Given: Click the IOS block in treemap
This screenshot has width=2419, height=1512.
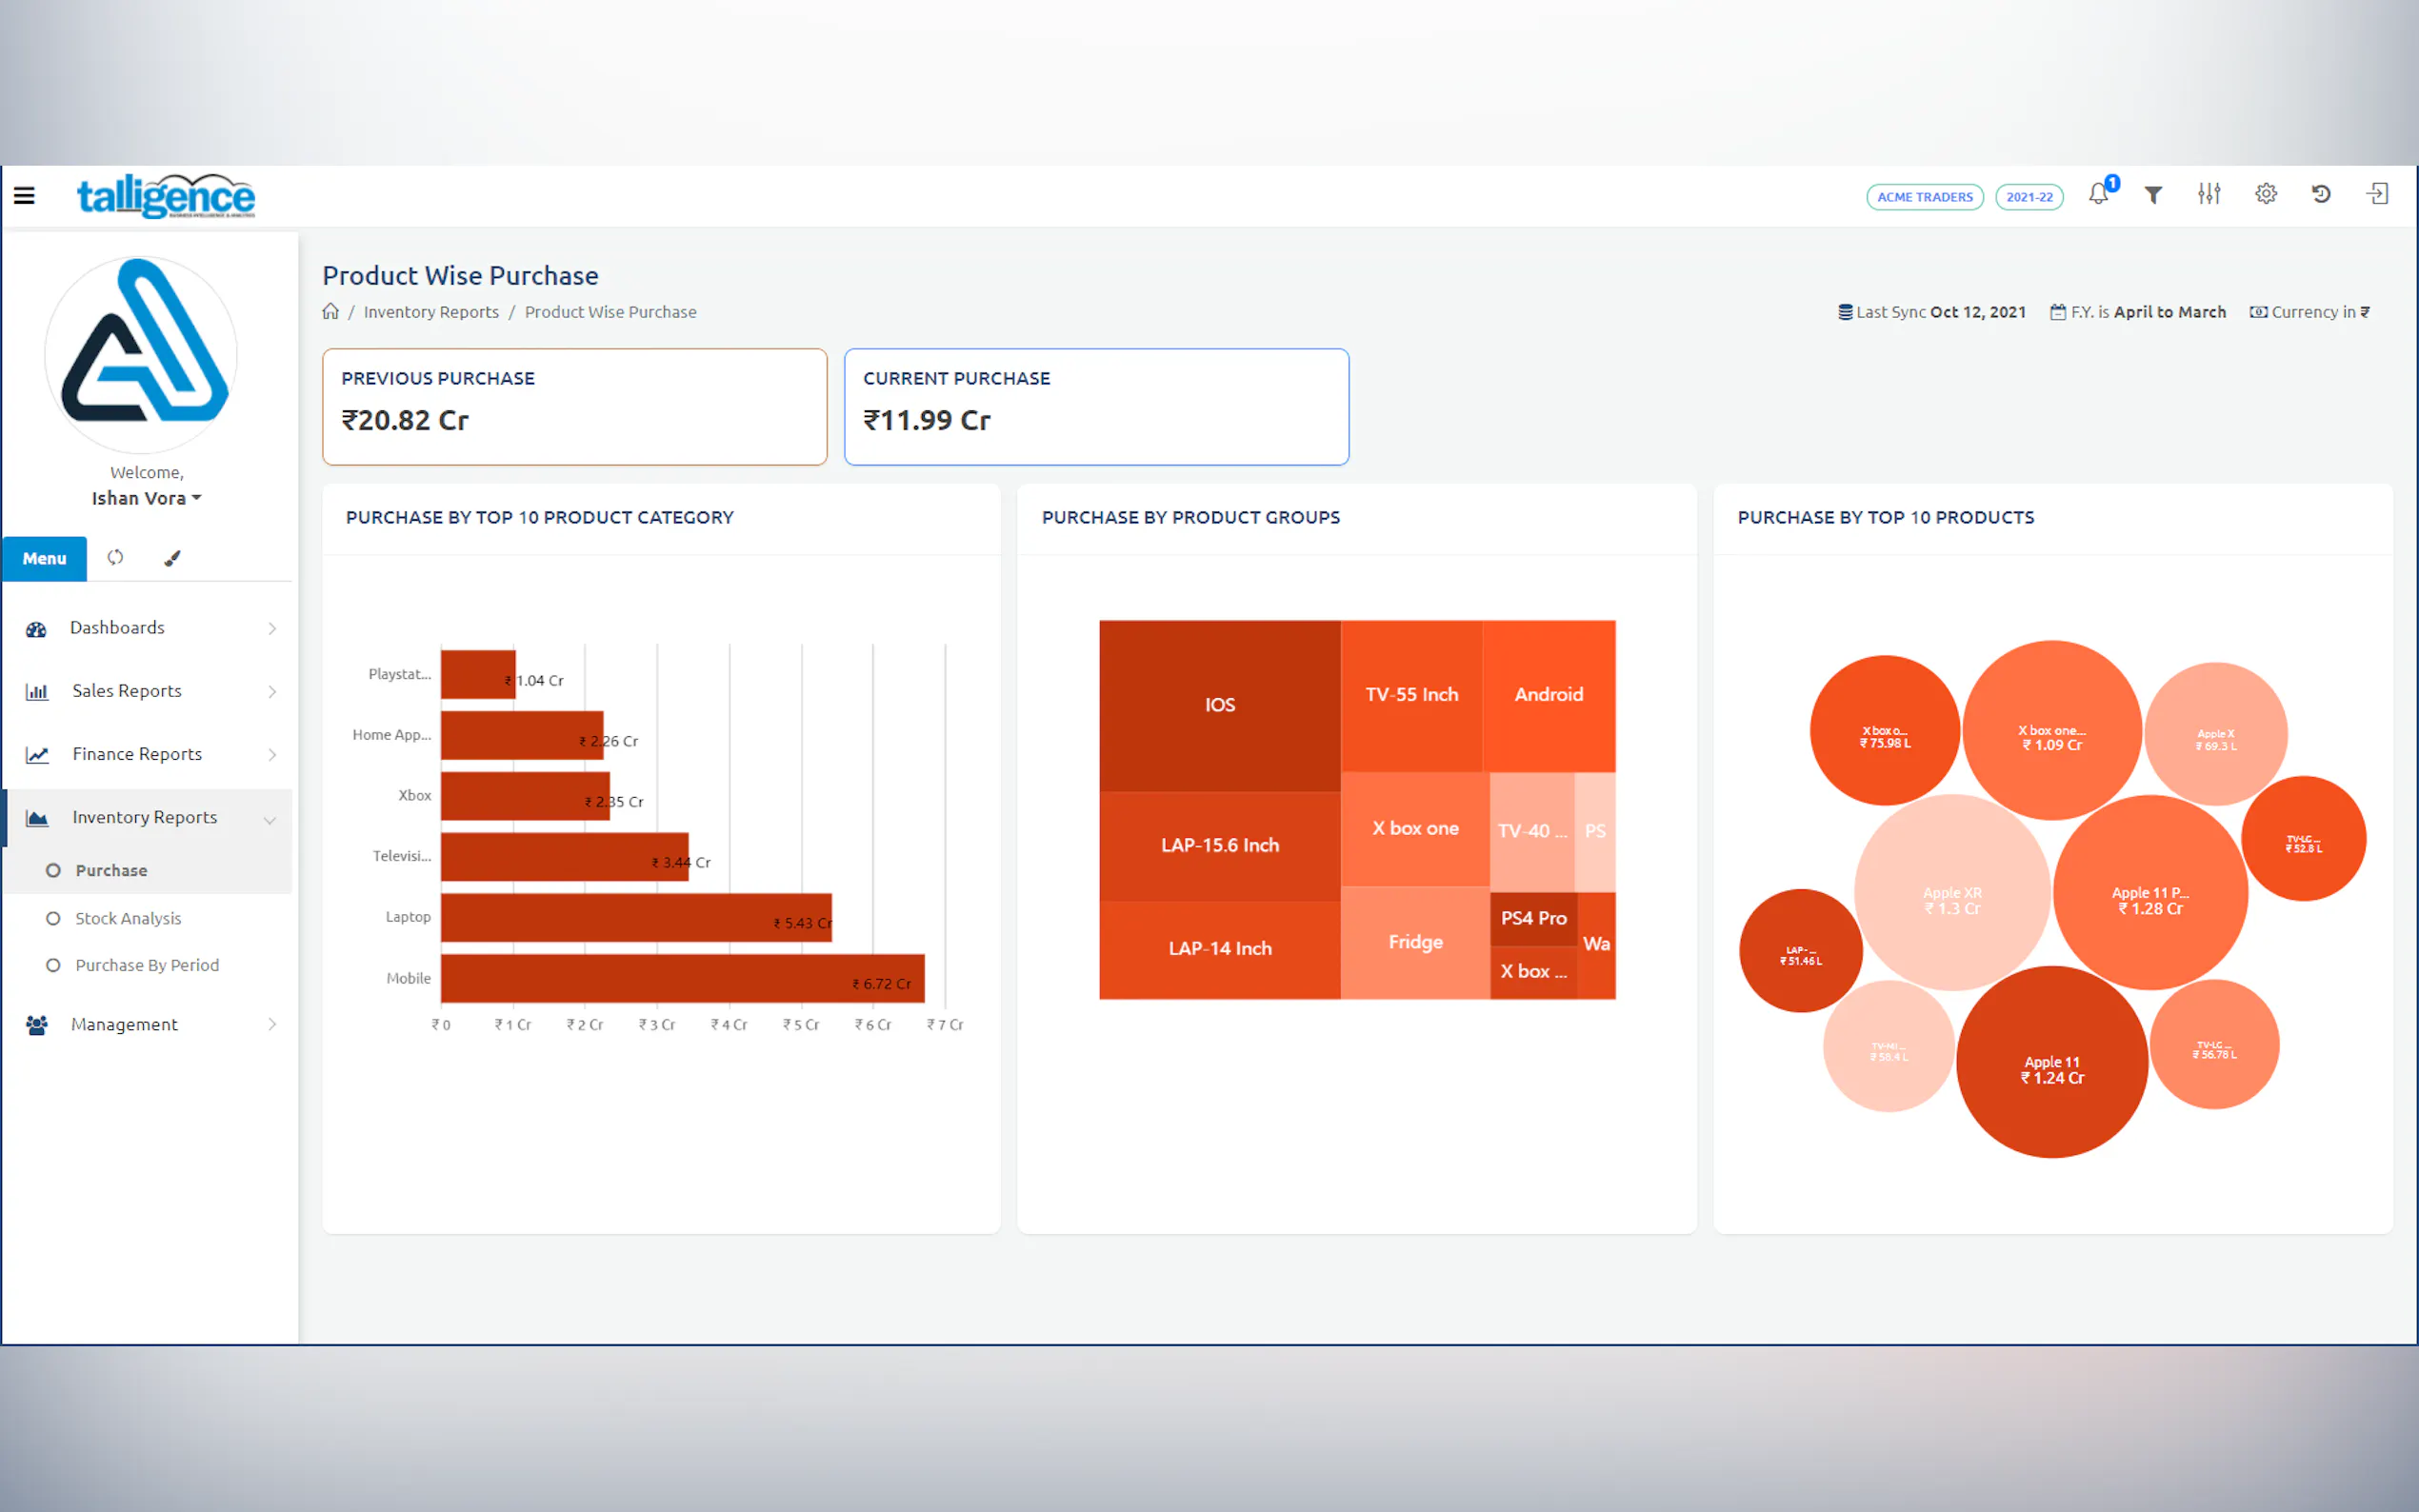Looking at the screenshot, I should tap(1219, 705).
